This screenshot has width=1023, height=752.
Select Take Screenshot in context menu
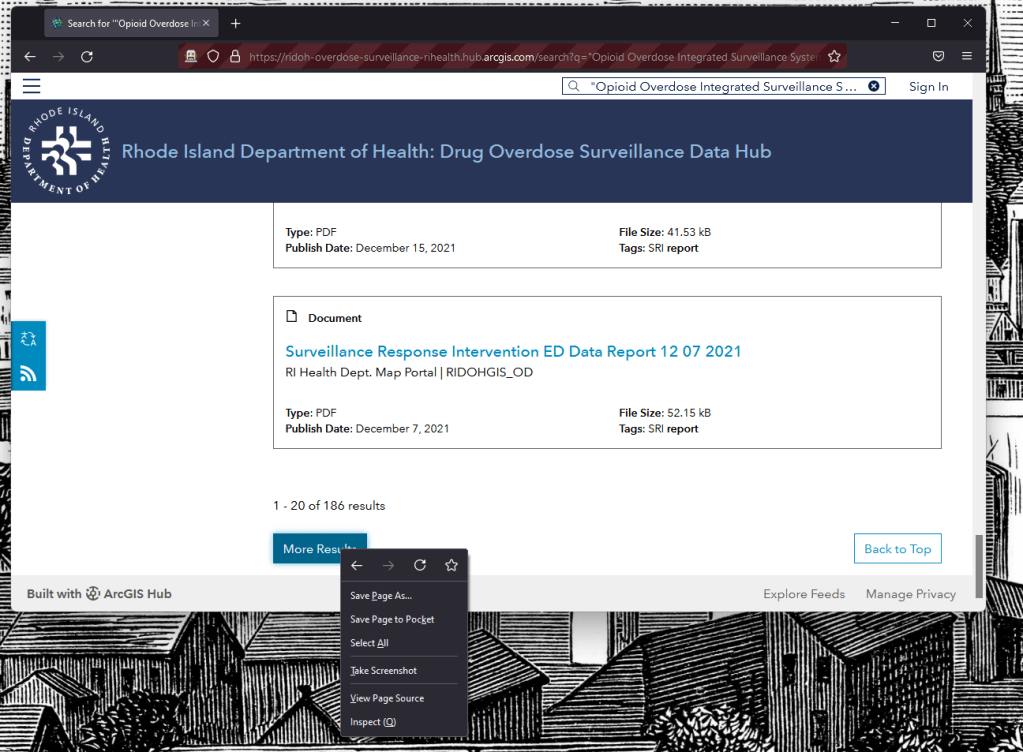coord(383,671)
